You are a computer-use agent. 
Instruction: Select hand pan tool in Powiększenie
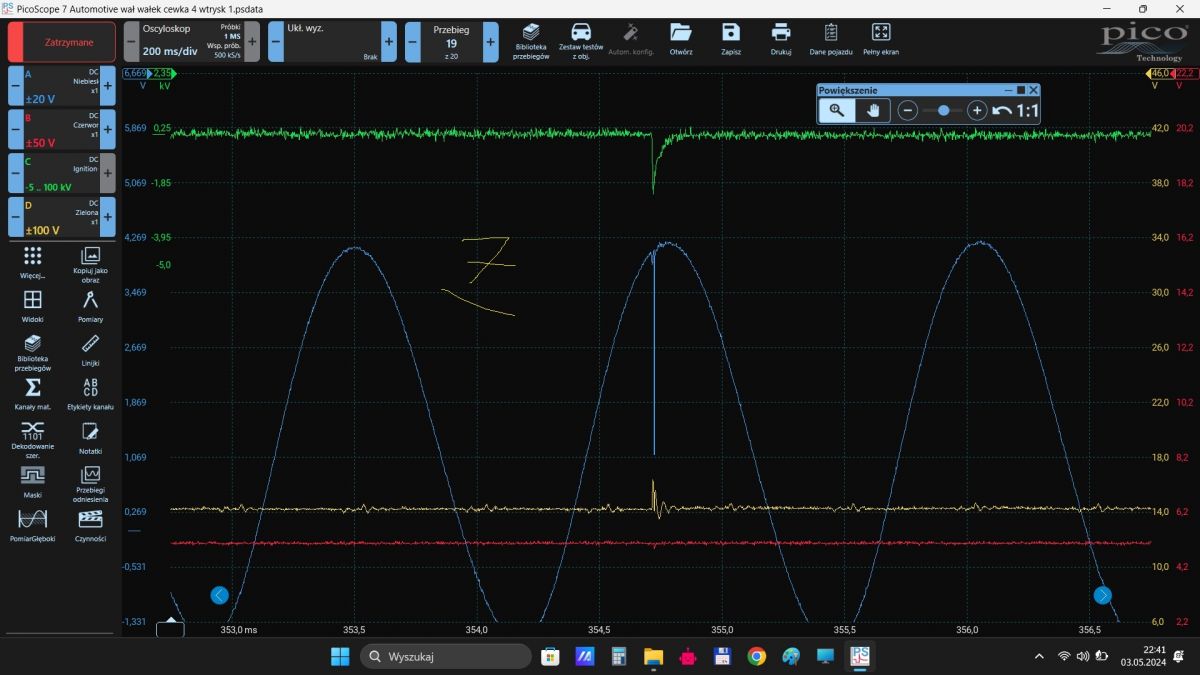point(873,110)
